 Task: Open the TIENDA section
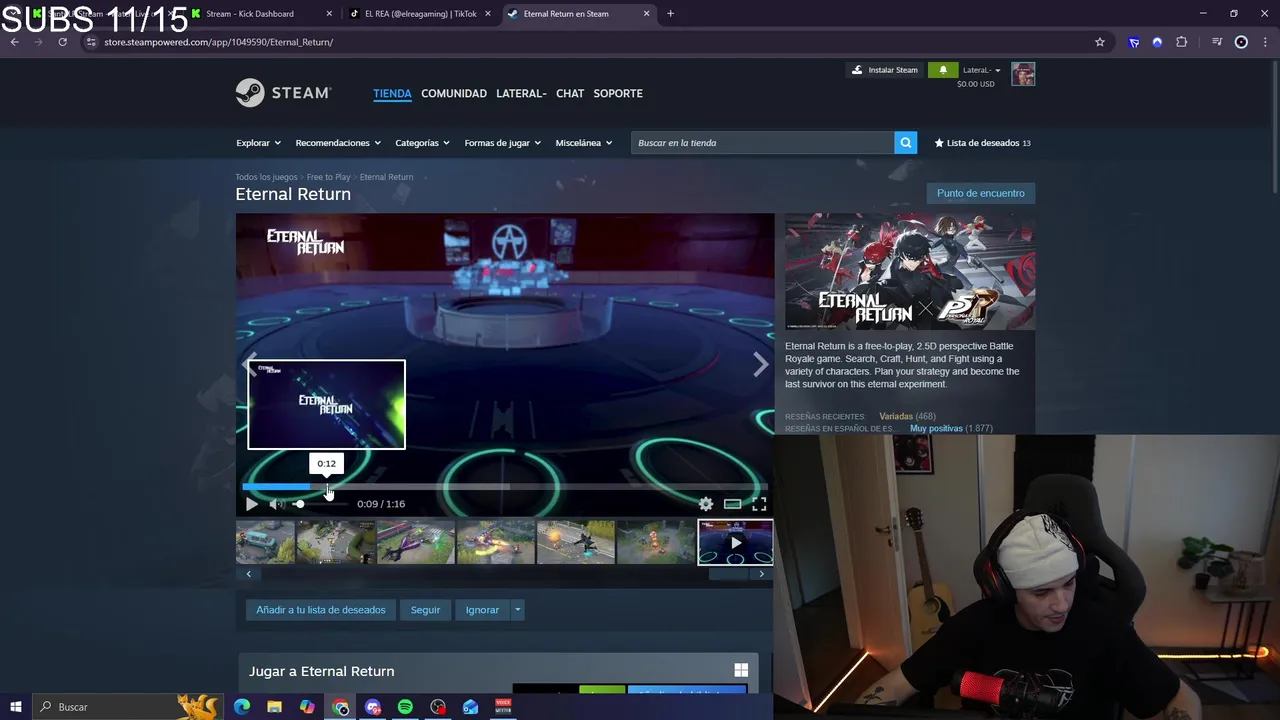pos(392,93)
